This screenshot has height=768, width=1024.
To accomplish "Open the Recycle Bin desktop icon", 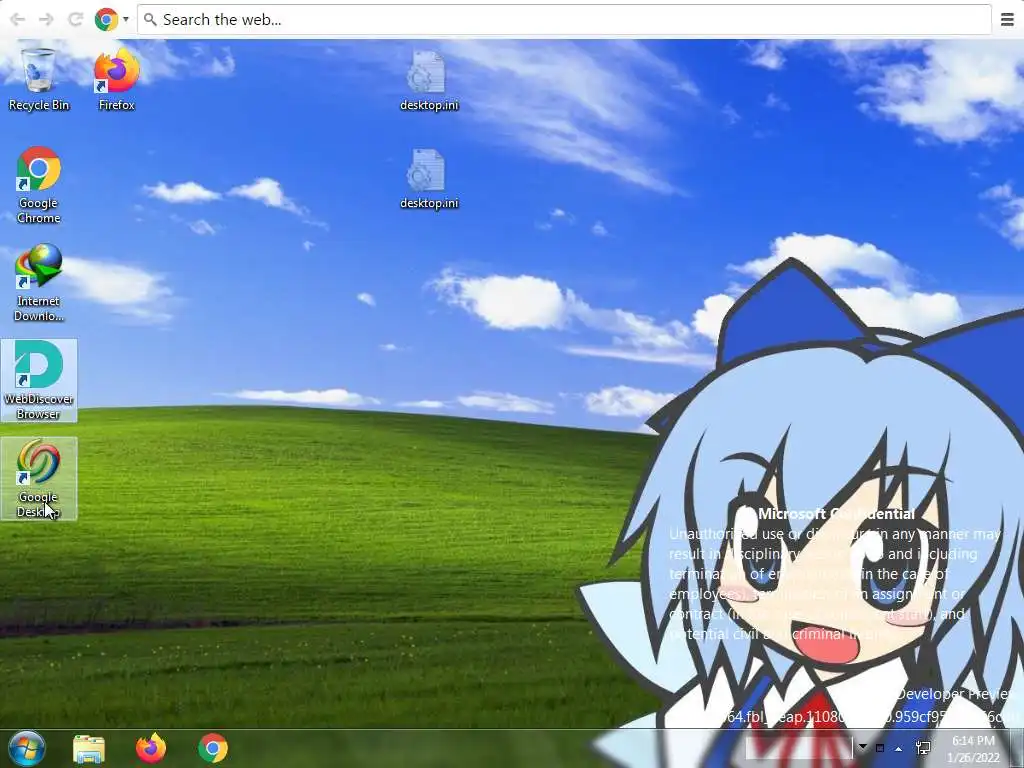I will click(x=39, y=80).
